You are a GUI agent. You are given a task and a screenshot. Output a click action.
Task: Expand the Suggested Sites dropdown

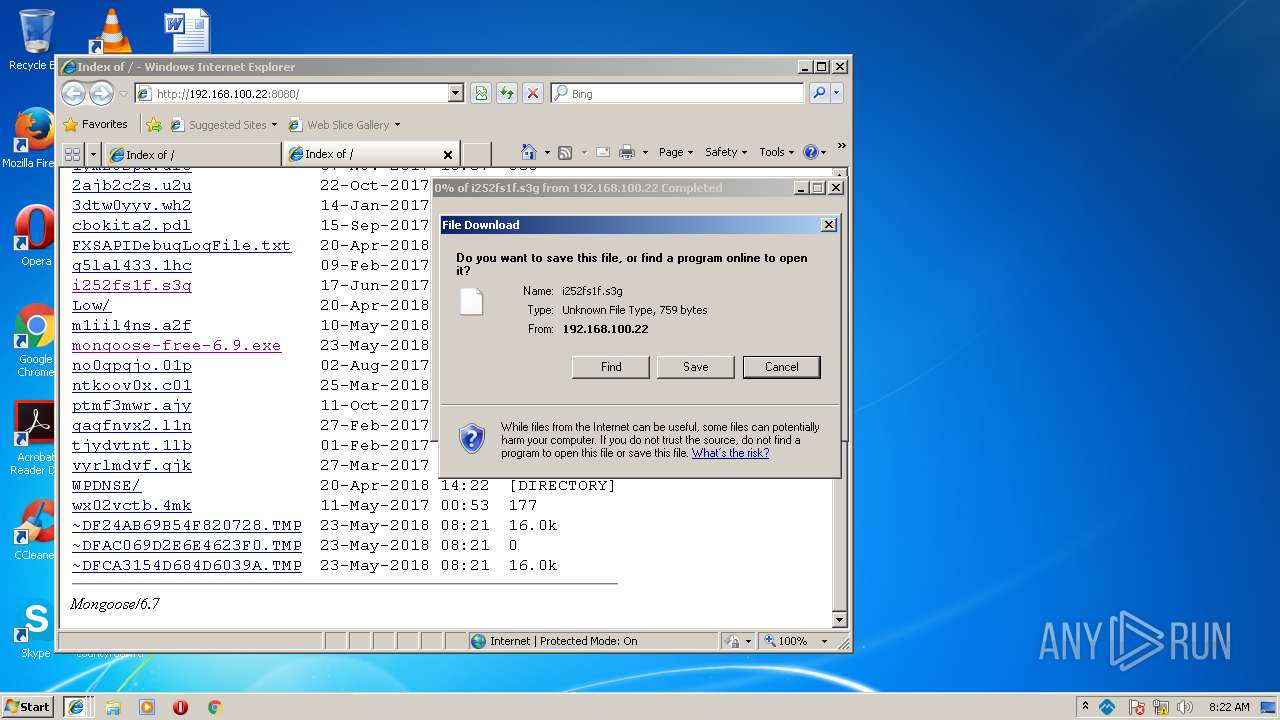click(274, 125)
